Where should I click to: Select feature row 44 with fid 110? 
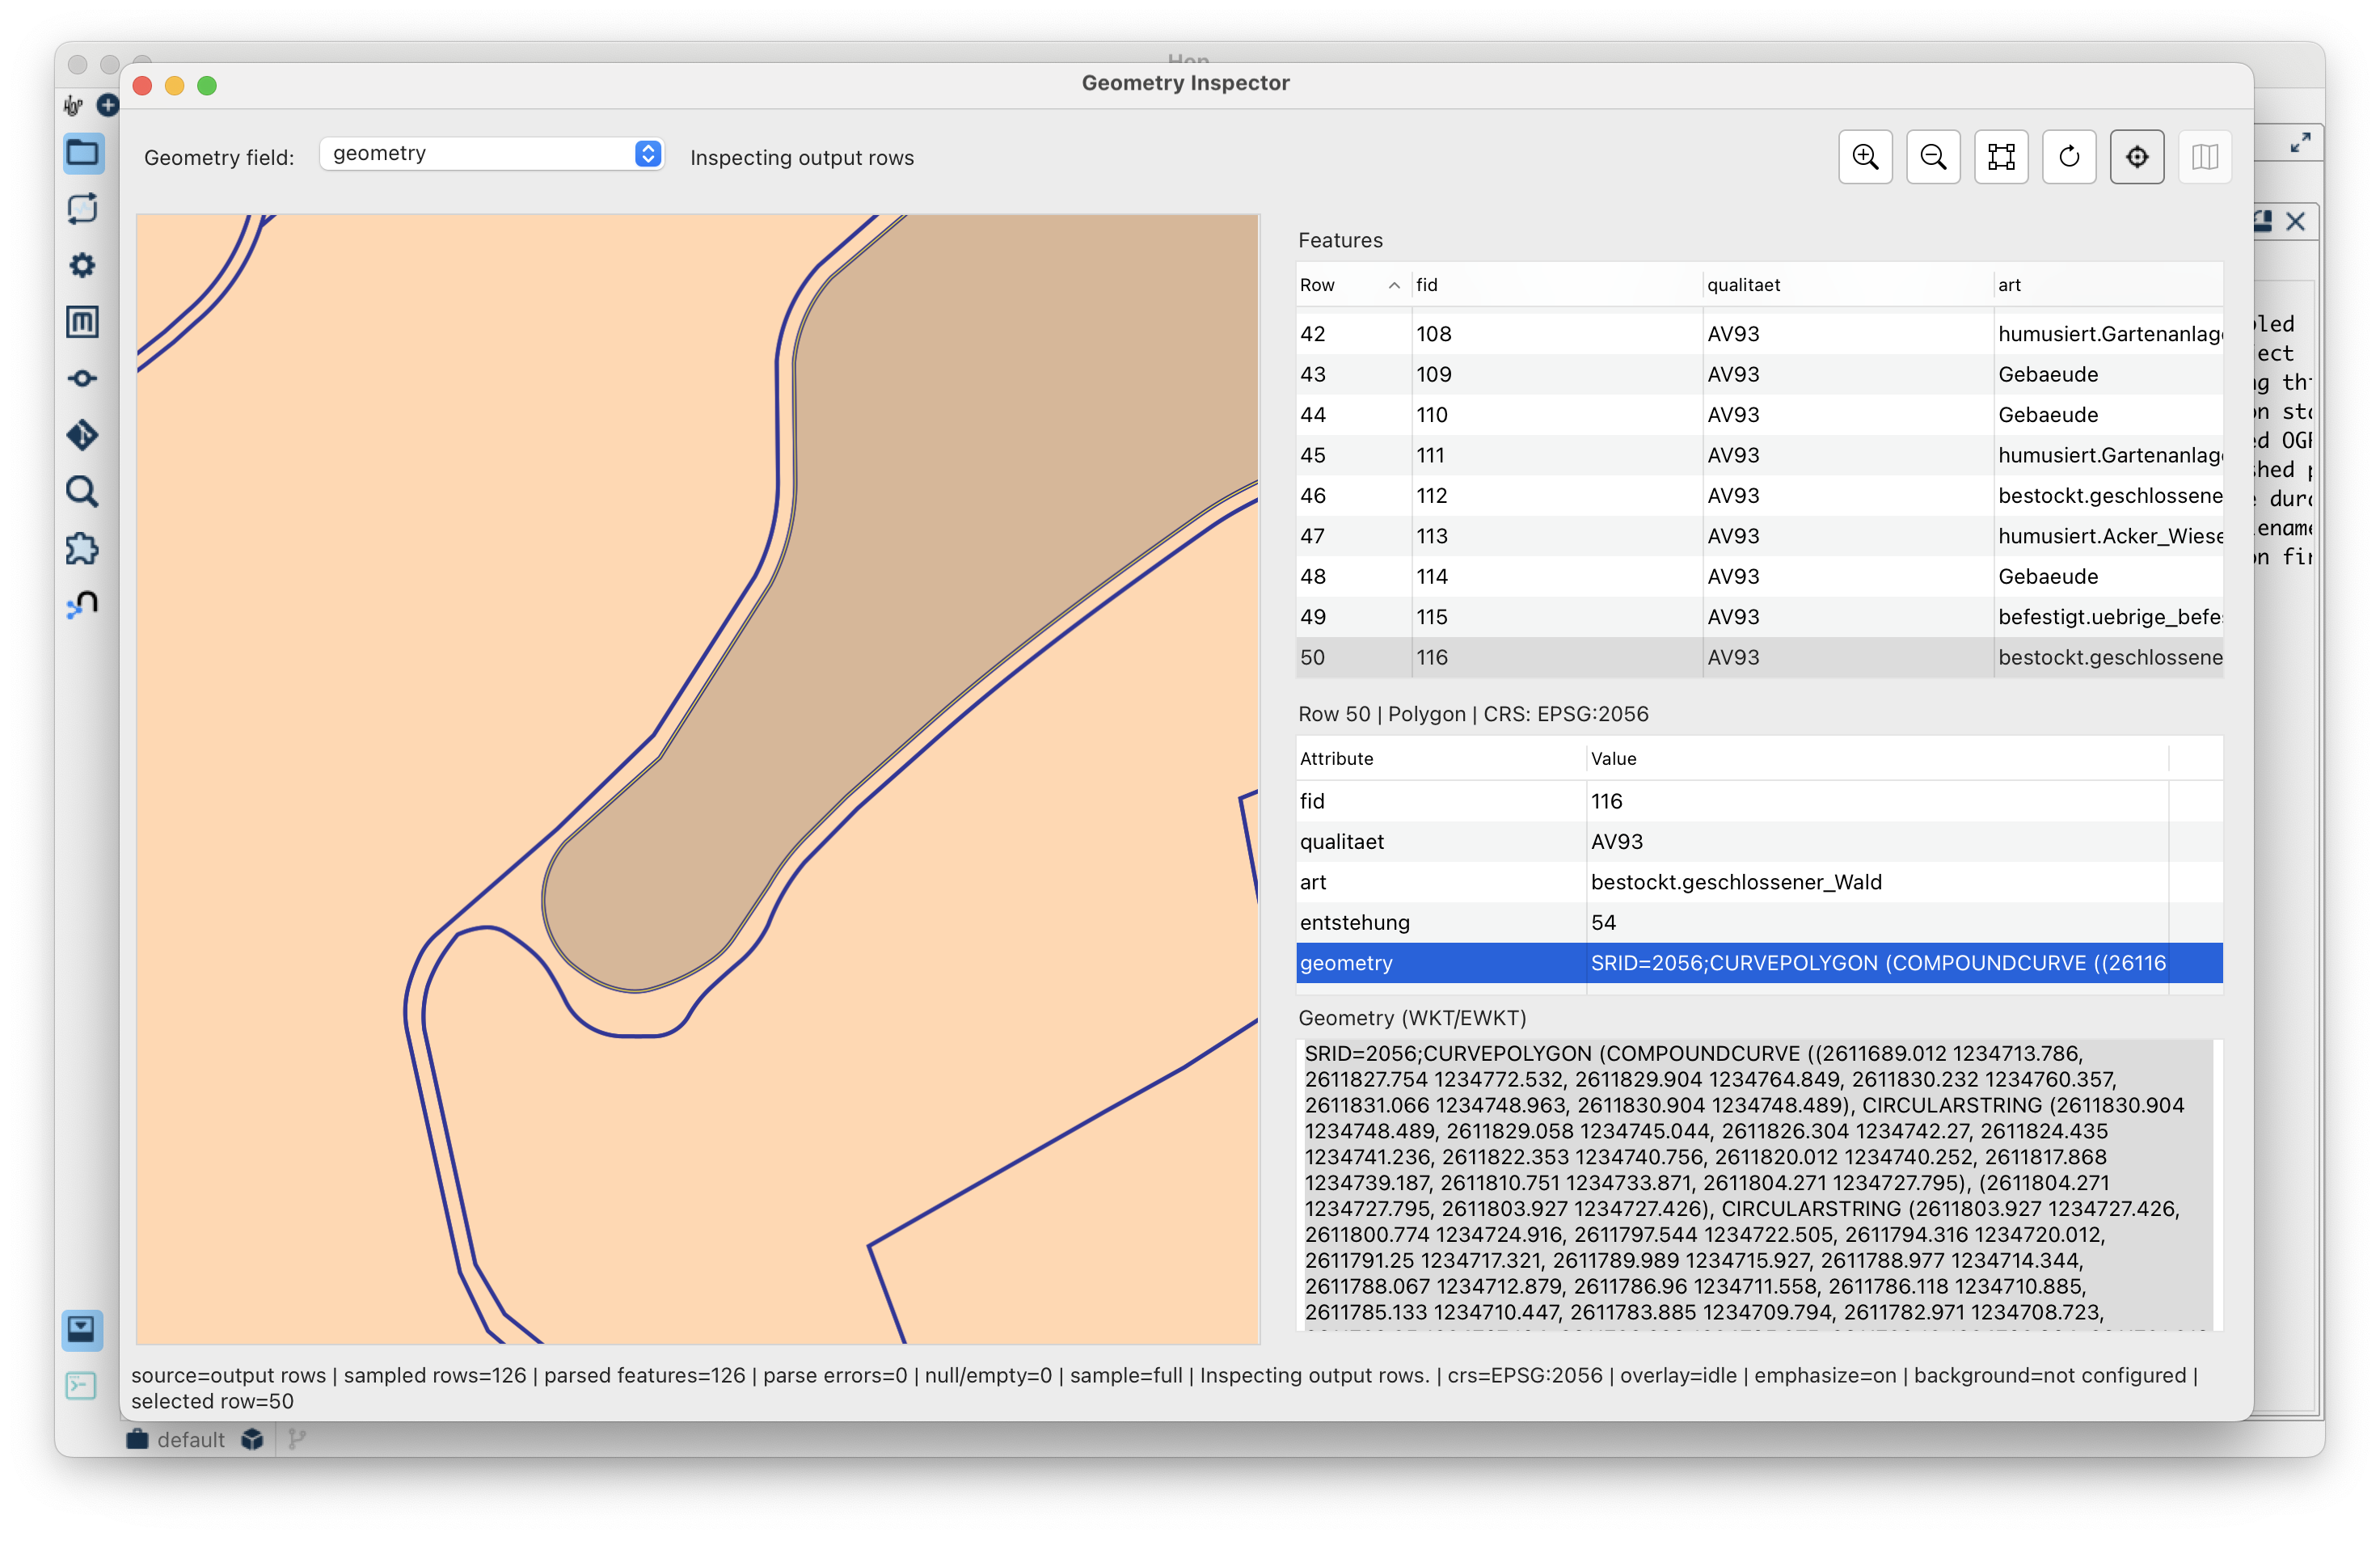tap(1759, 415)
